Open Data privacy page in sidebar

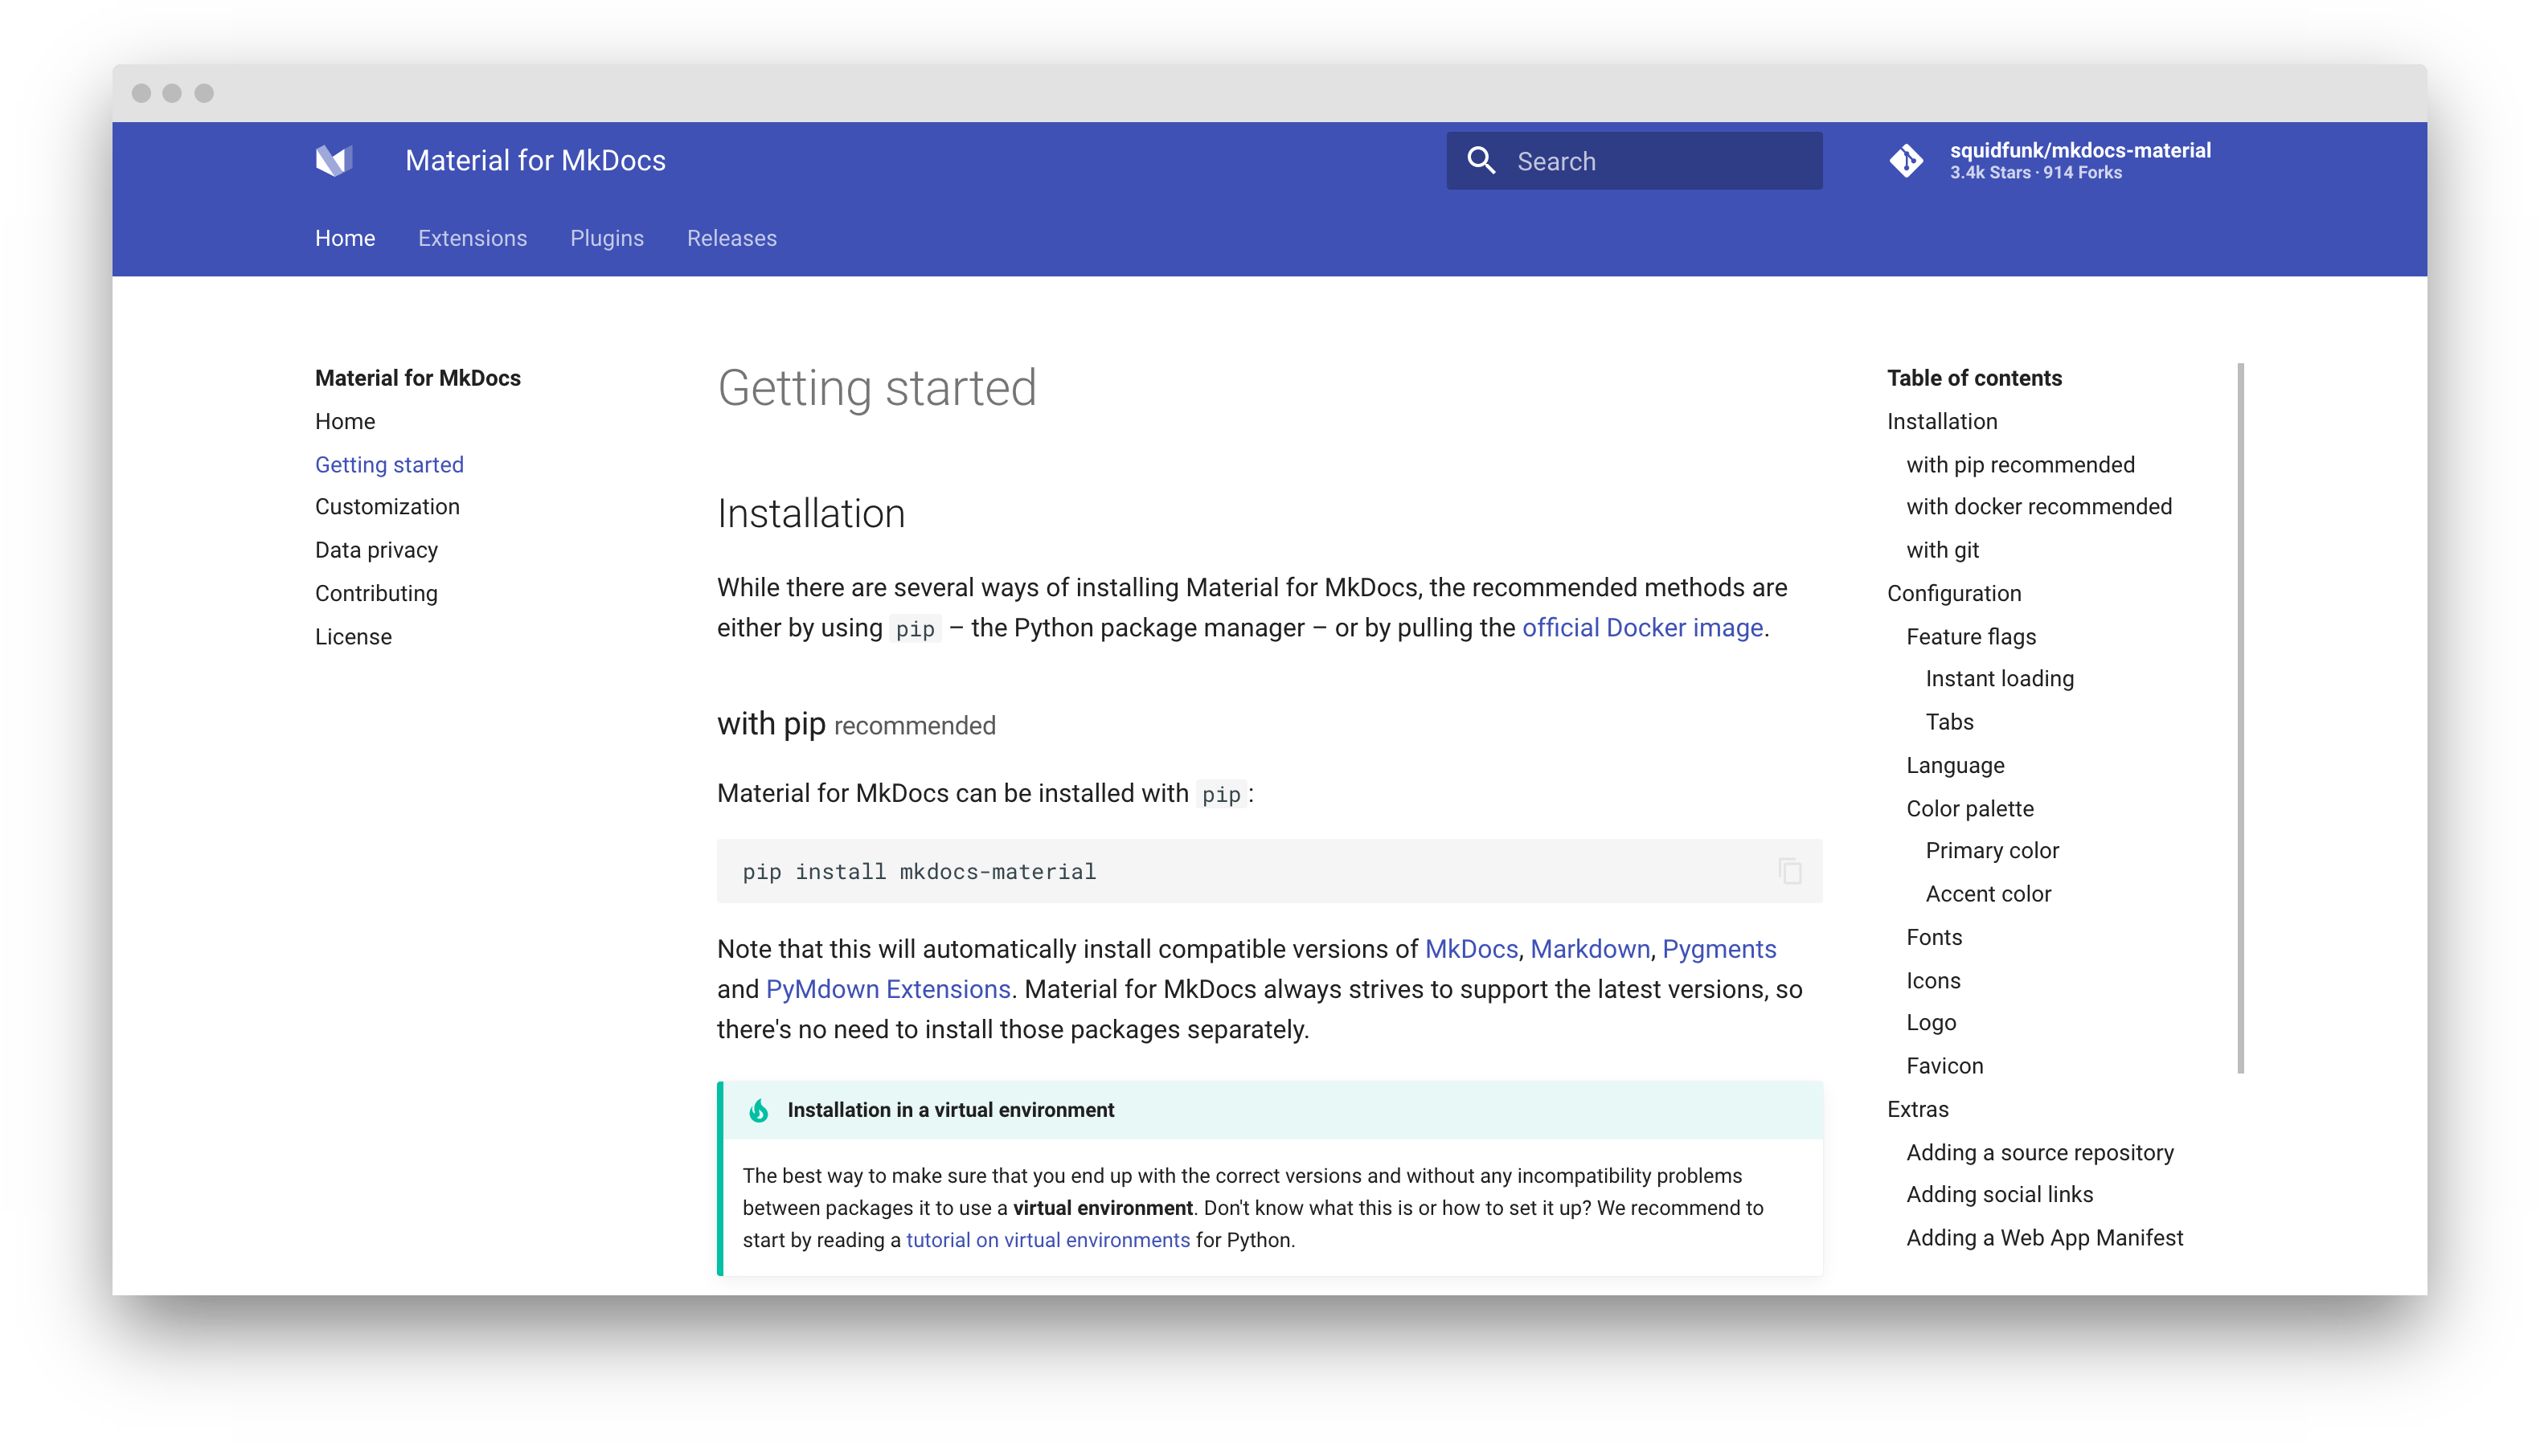(x=376, y=550)
